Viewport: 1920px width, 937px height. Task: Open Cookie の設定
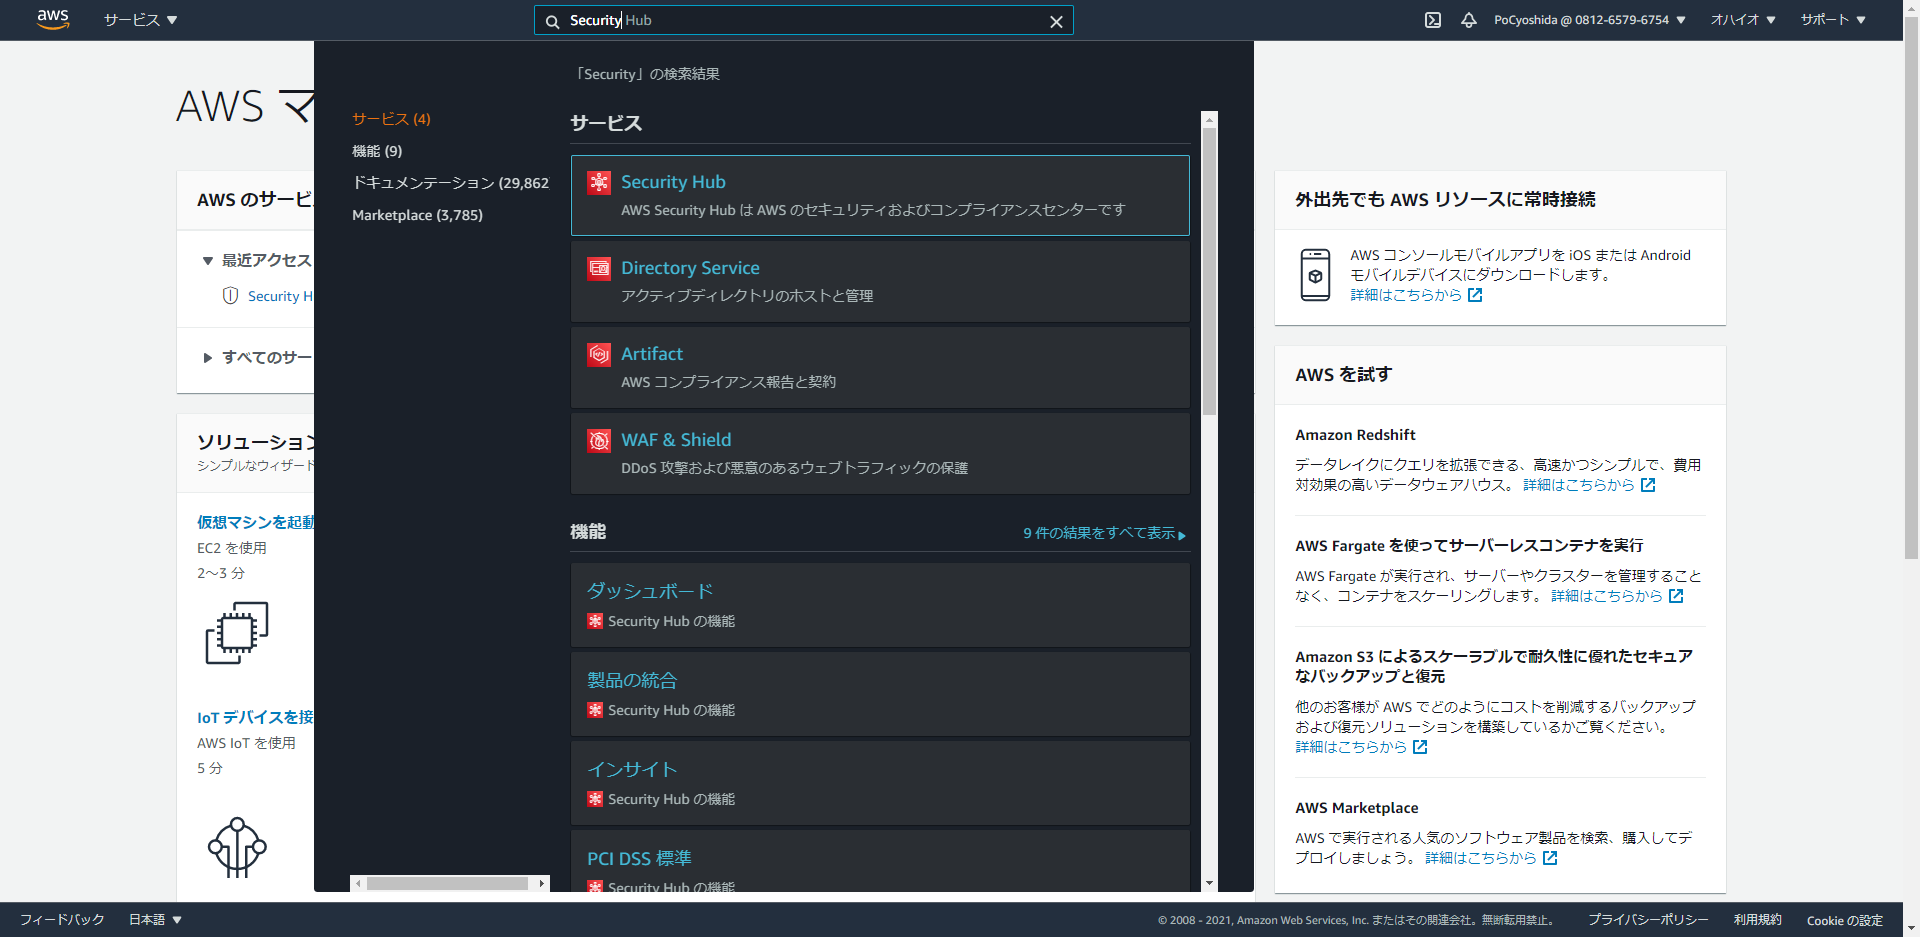click(x=1845, y=920)
